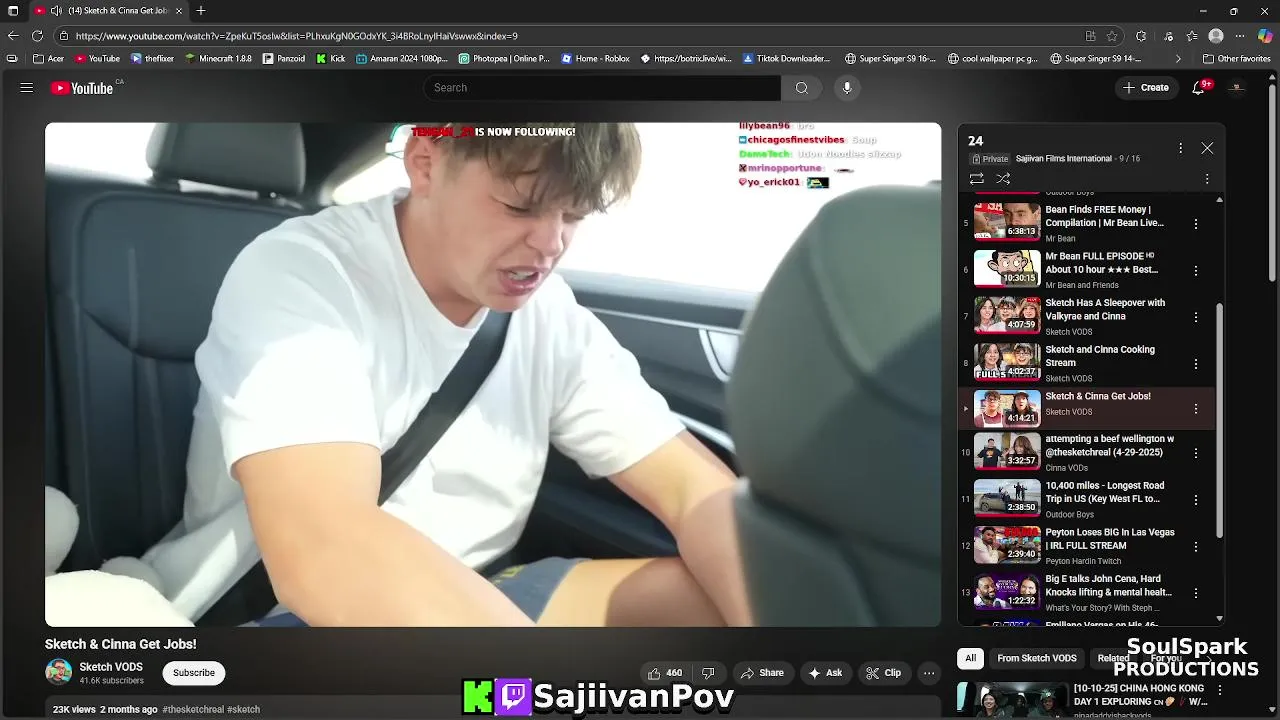Switch to the Sketch & Cinna browser tab
Image resolution: width=1280 pixels, height=720 pixels.
point(110,11)
